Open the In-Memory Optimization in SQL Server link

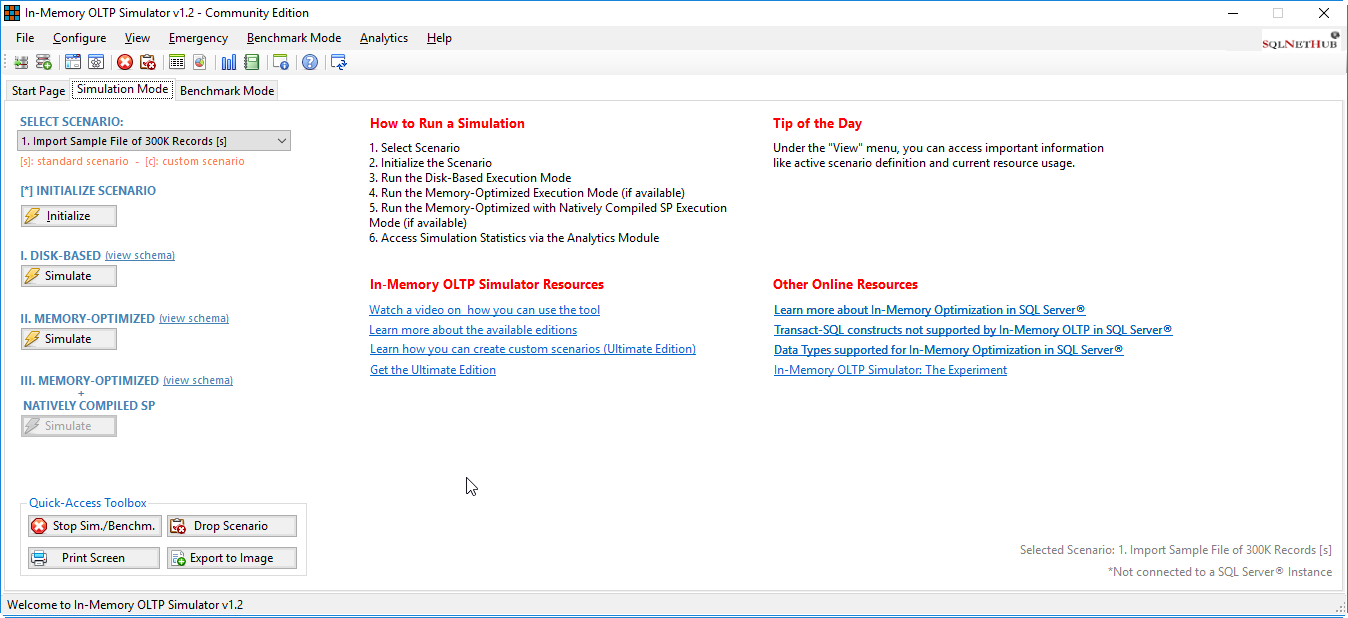coord(930,310)
